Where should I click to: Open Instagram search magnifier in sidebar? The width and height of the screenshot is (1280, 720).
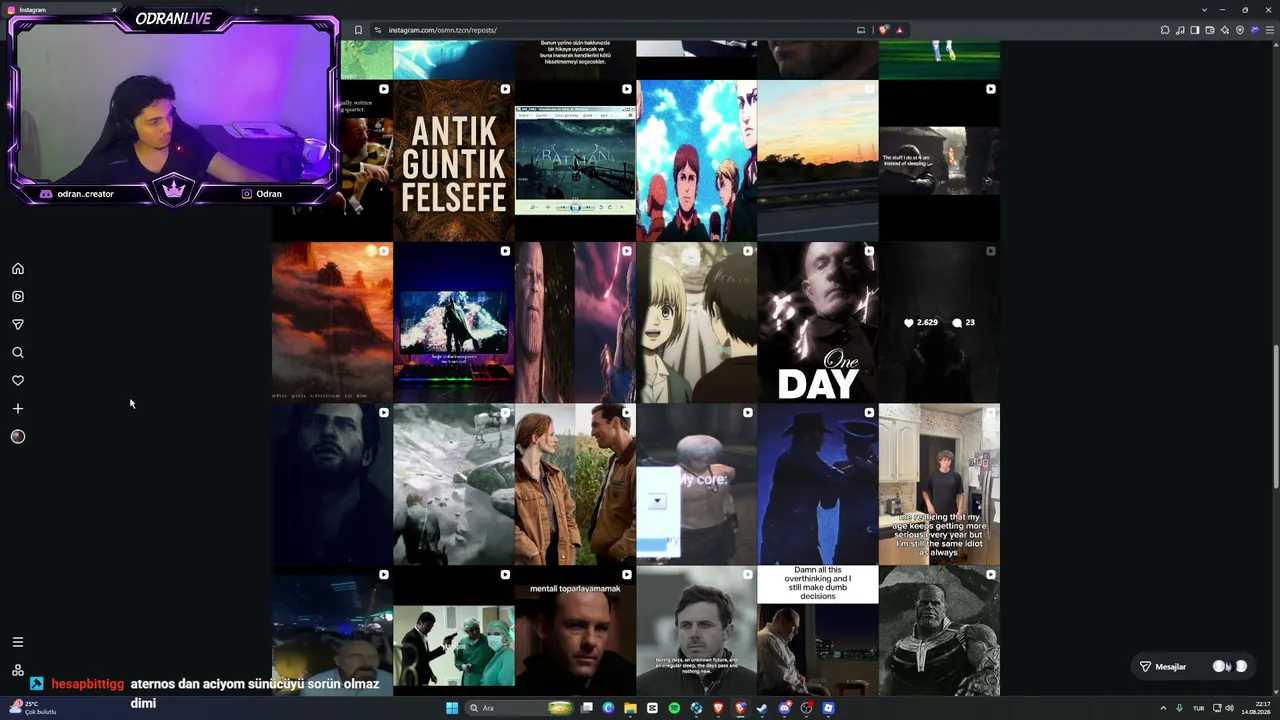[x=18, y=353]
